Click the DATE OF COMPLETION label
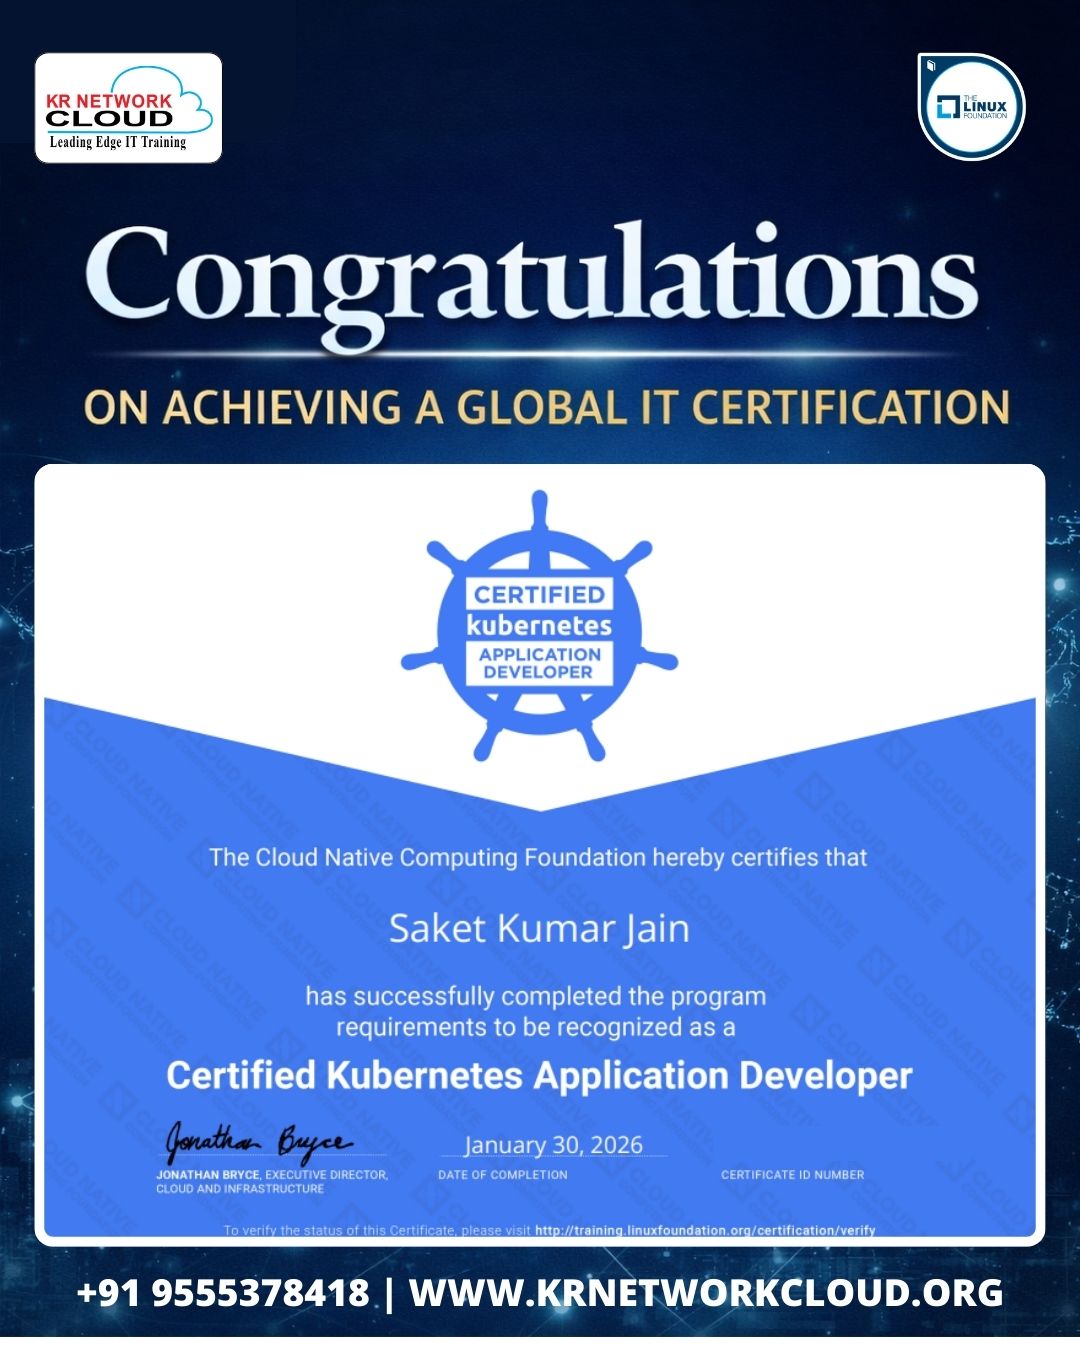Screen dimensions: 1080x1350 click(502, 1175)
